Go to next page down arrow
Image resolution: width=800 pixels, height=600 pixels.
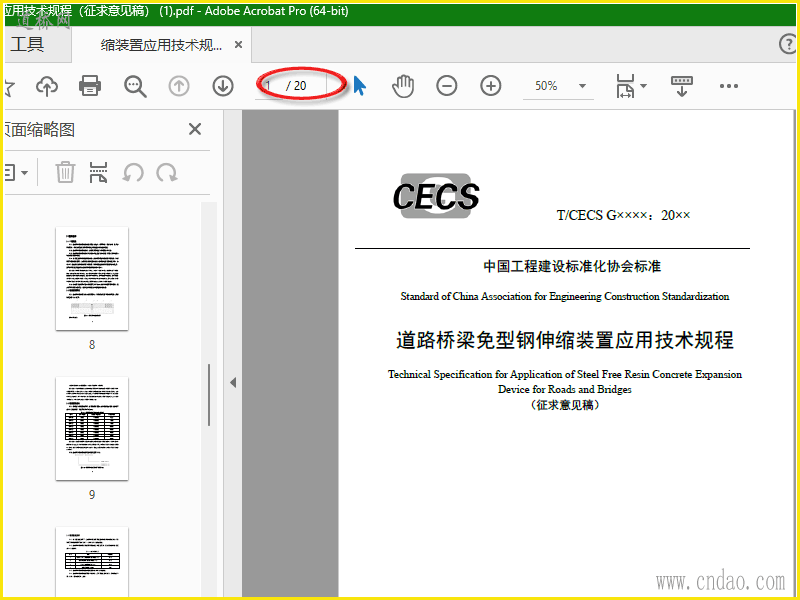pos(223,86)
